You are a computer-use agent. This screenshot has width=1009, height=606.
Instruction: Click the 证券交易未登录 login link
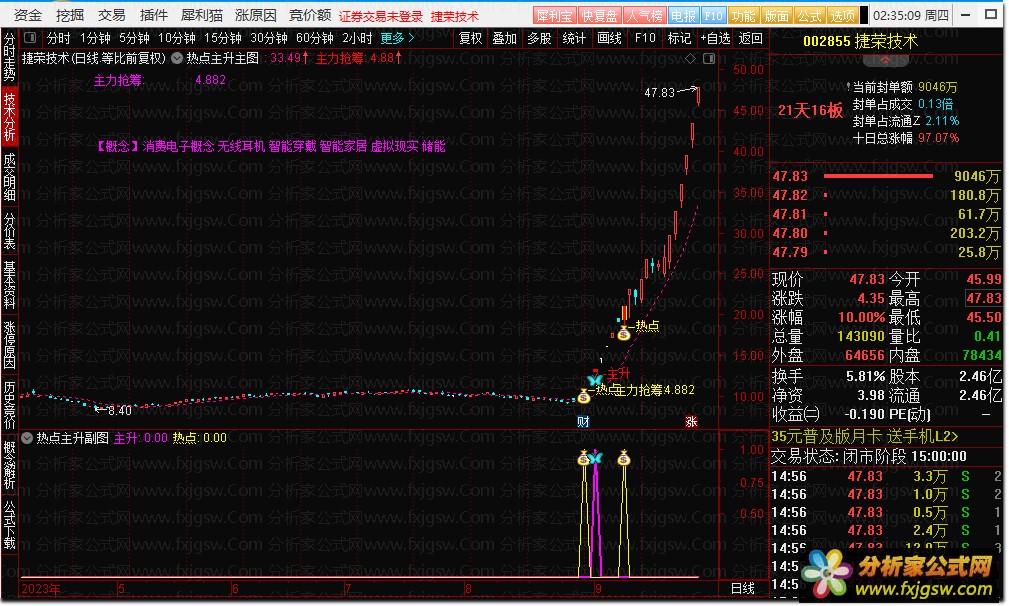[x=381, y=16]
